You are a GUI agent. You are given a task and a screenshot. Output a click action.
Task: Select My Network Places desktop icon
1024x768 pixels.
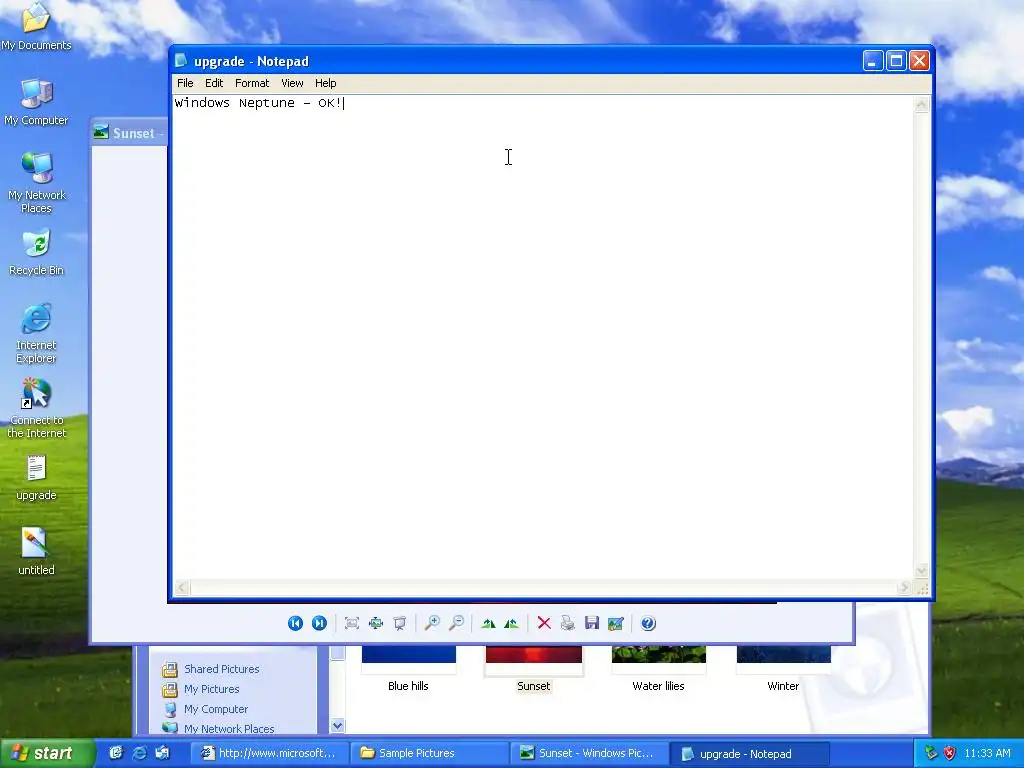click(36, 182)
